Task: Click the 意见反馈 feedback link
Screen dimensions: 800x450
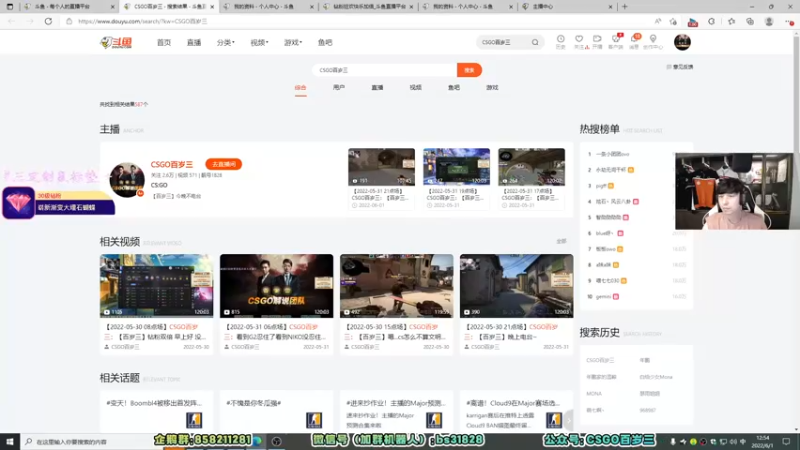Action: pos(680,67)
